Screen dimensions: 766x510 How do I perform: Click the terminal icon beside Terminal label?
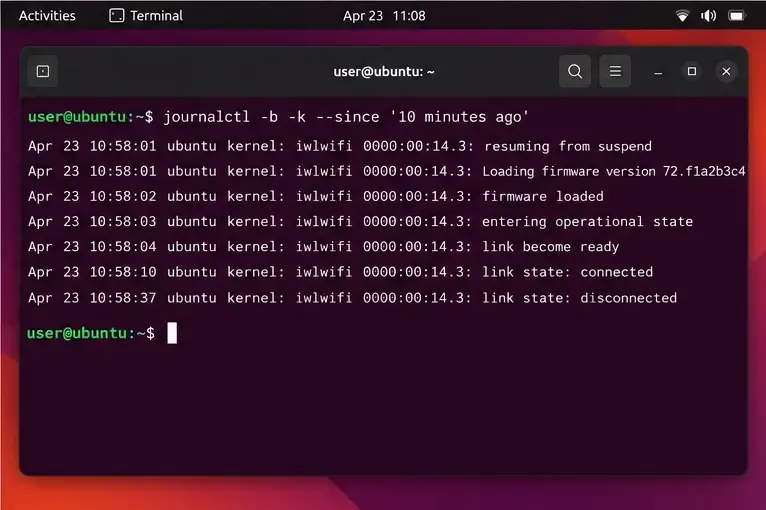point(117,16)
